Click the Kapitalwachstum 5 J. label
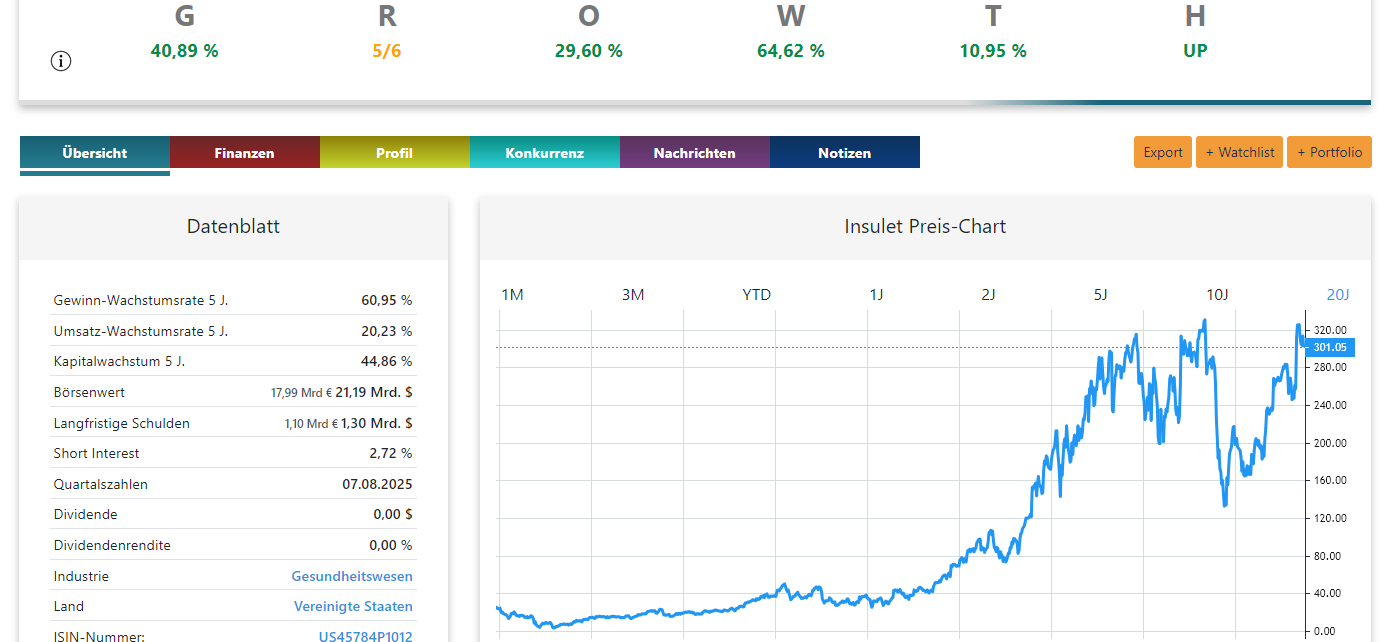This screenshot has height=642, width=1387. pyautogui.click(x=119, y=361)
